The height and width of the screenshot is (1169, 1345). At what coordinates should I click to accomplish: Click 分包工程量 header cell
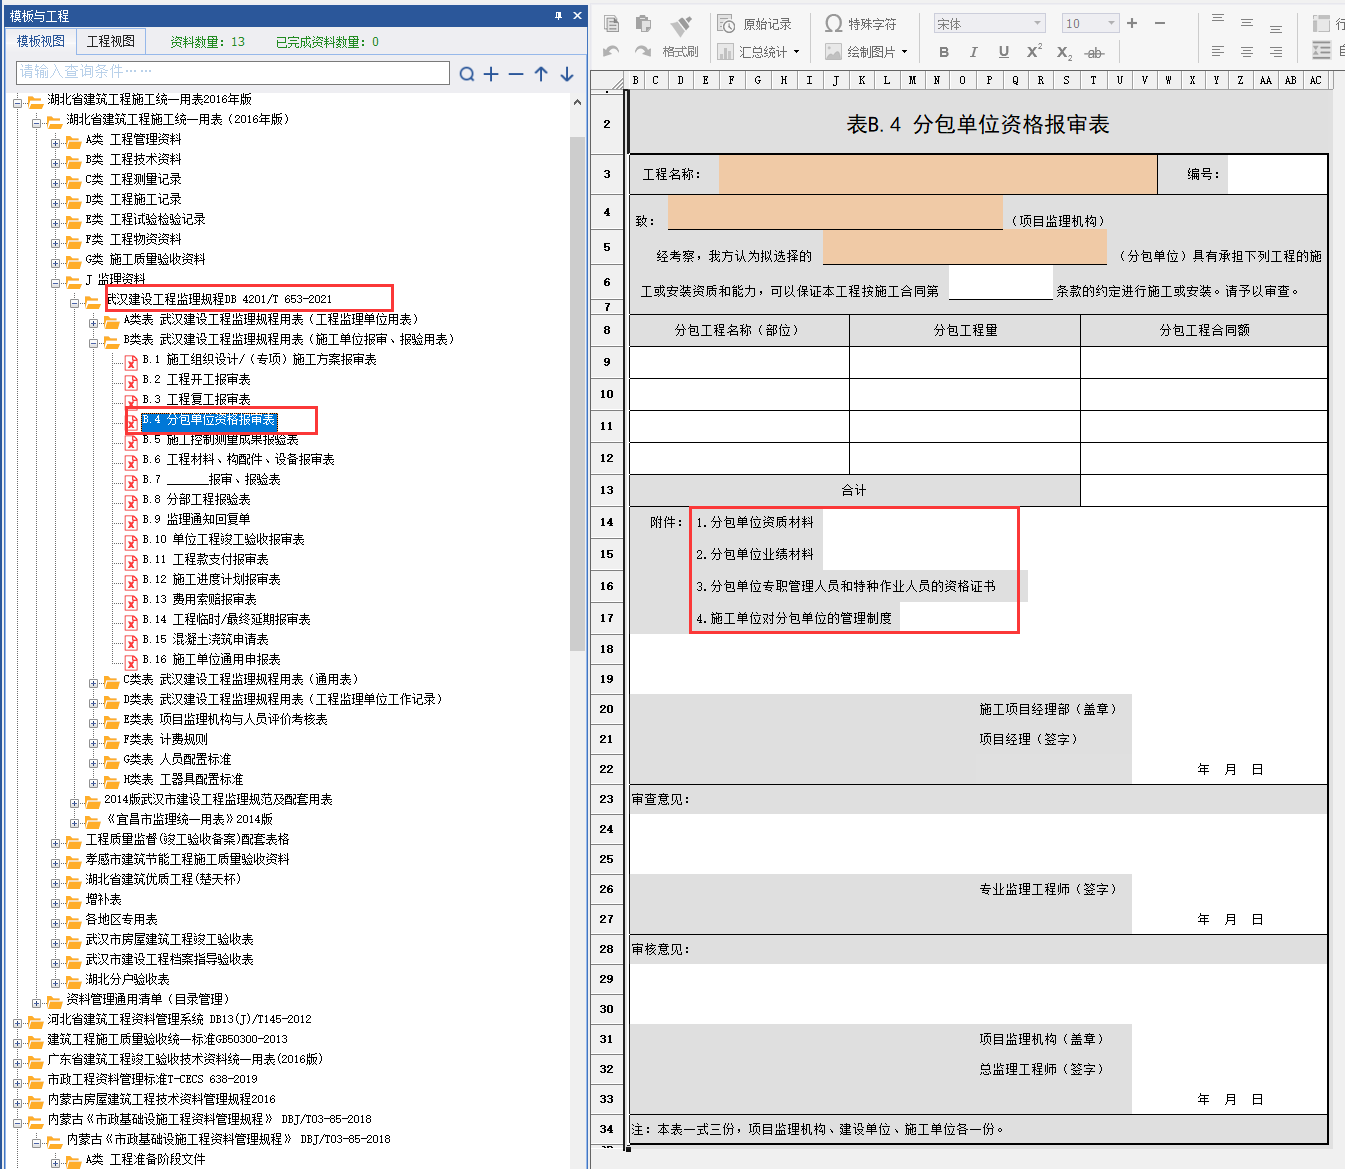tap(965, 330)
